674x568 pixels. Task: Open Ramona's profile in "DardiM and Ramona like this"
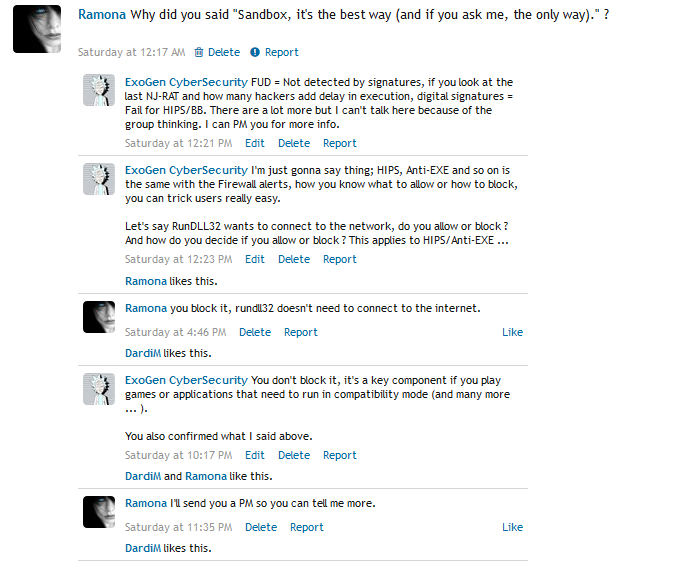(x=205, y=476)
